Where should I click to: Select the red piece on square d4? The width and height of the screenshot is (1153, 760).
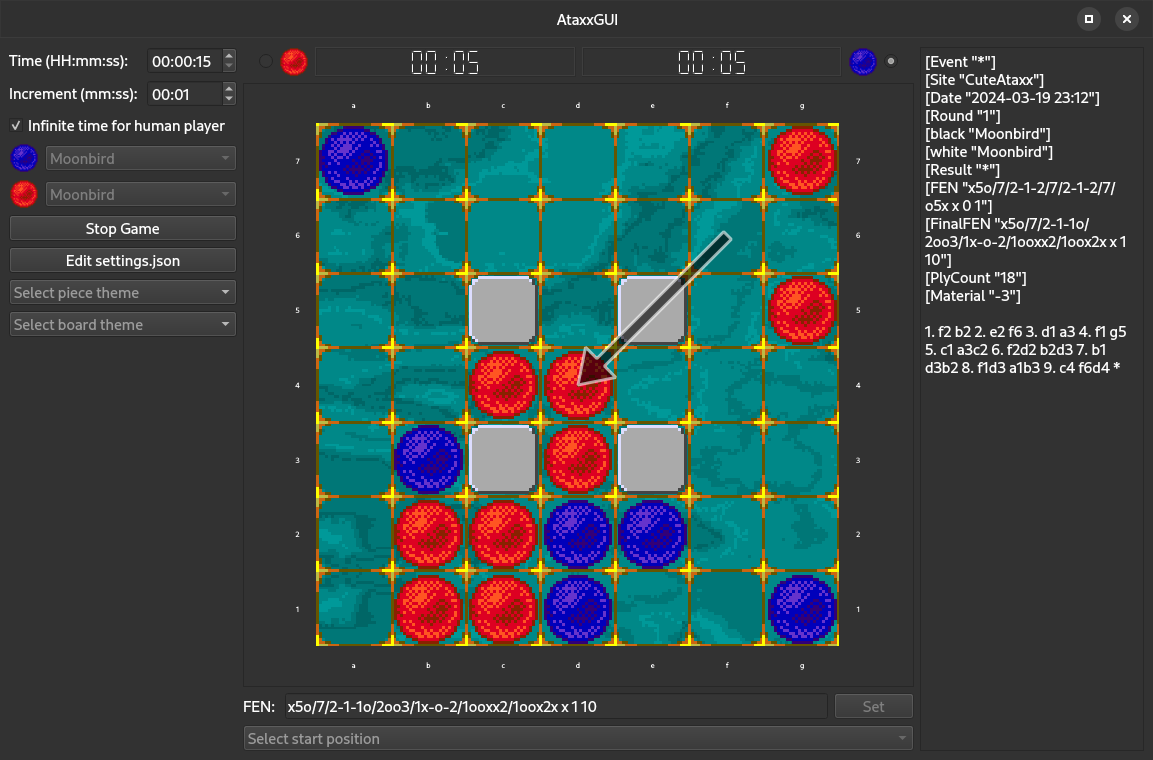click(x=578, y=385)
